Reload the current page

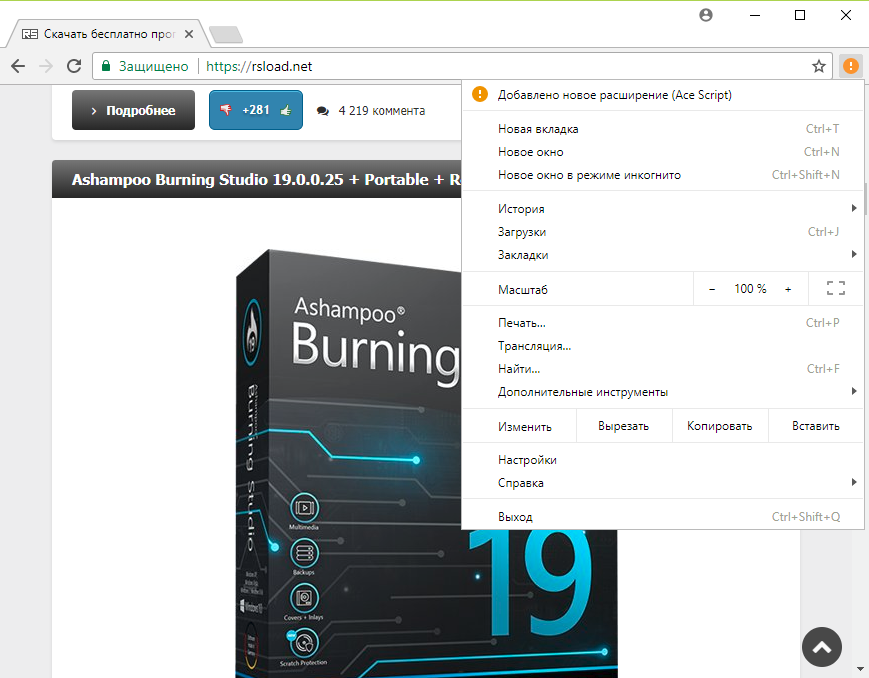(74, 67)
